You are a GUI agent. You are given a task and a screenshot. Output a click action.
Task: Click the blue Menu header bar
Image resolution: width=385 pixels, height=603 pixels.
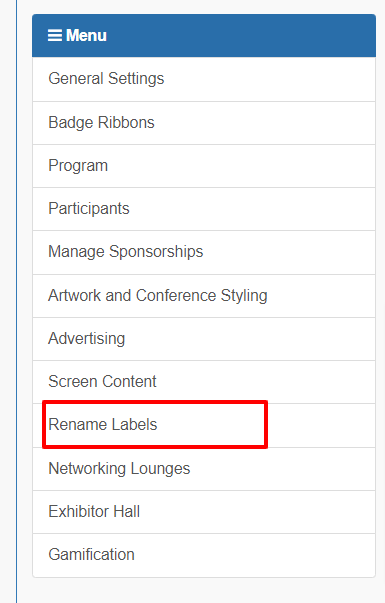click(x=204, y=36)
